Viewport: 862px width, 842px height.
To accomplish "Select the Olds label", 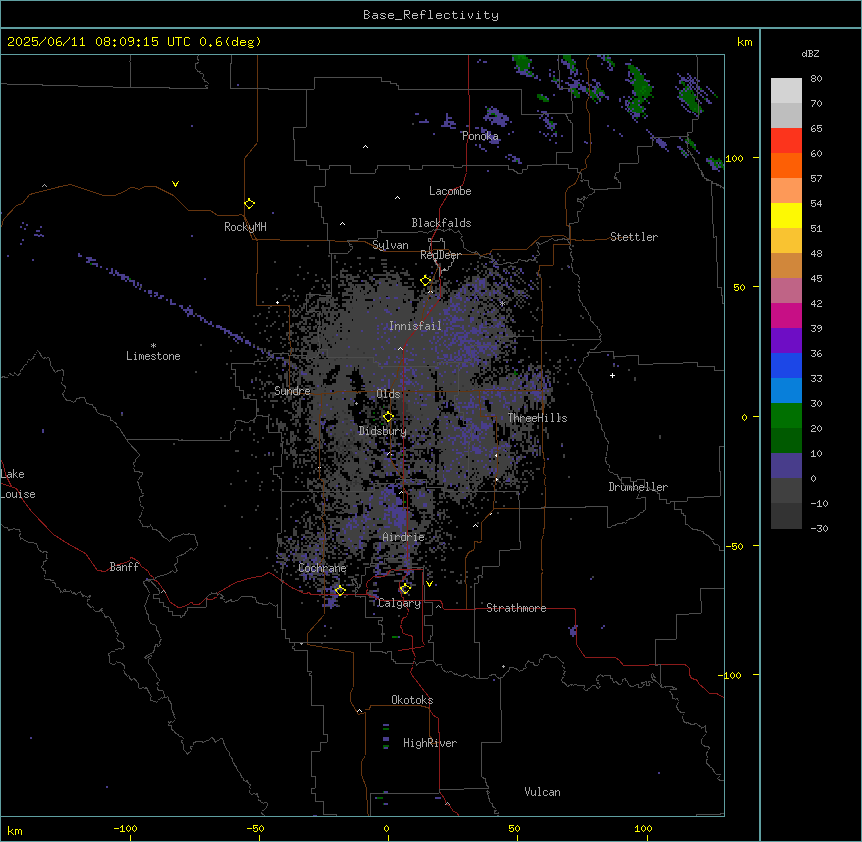I will 388,394.
